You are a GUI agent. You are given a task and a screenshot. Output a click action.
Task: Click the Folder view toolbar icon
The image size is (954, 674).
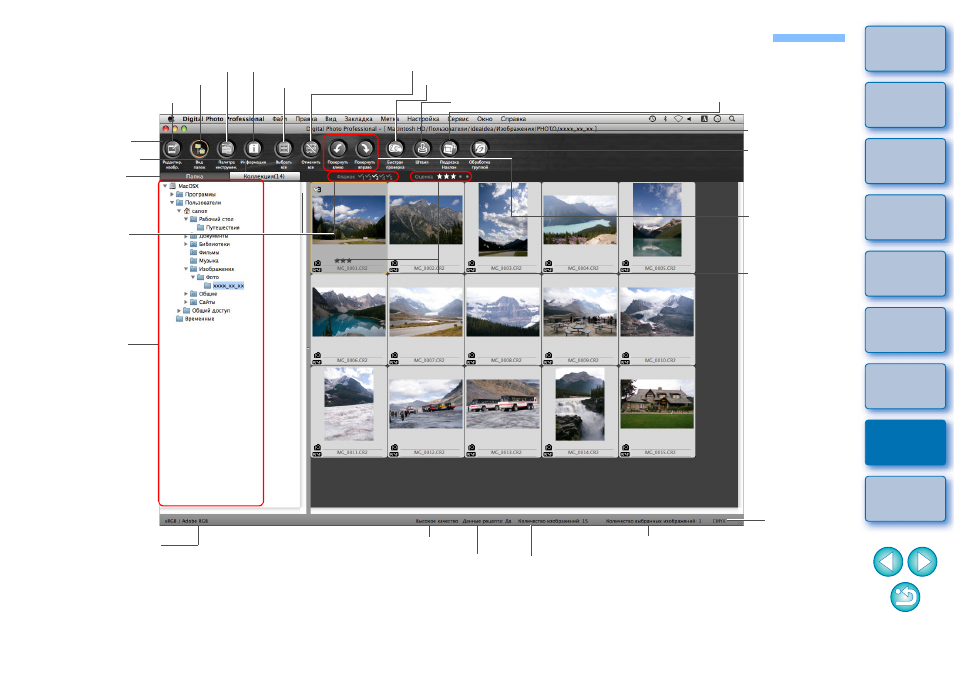tap(199, 148)
